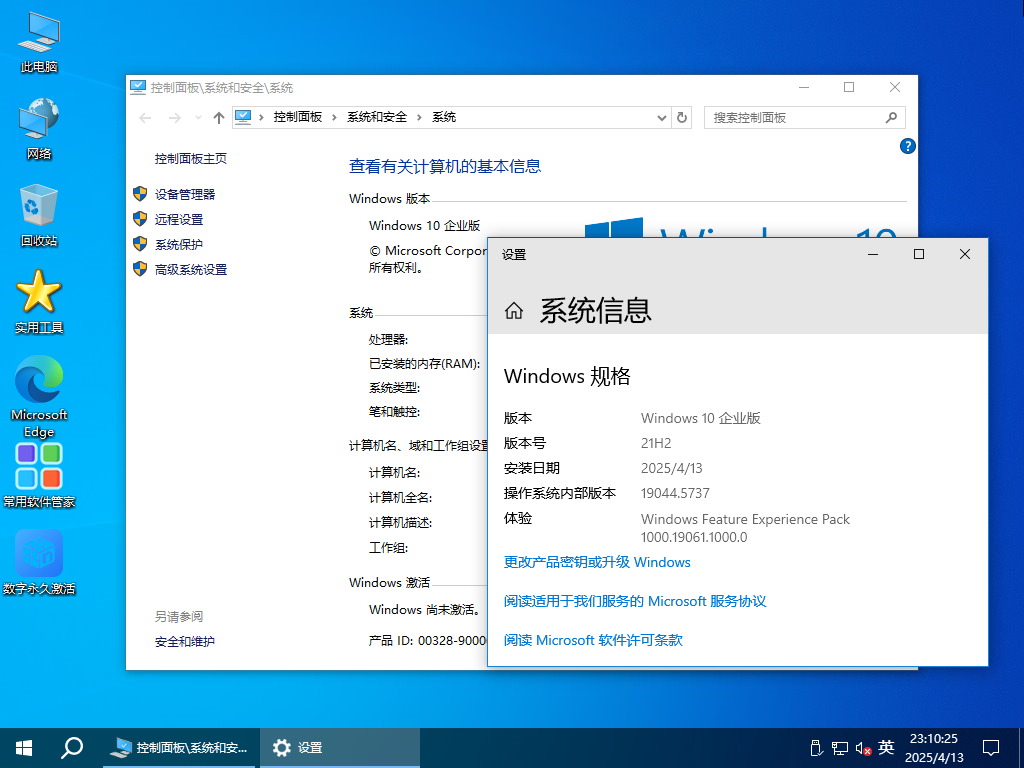Open the 实用工具 star icon
This screenshot has width=1024, height=768.
coord(39,302)
